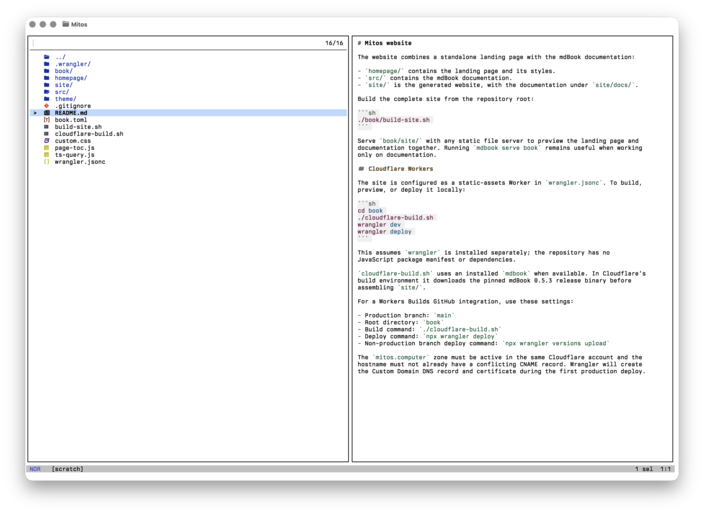Image resolution: width=704 pixels, height=514 pixels.
Task: Click the NOR mode indicator in status bar
Action: (35, 469)
